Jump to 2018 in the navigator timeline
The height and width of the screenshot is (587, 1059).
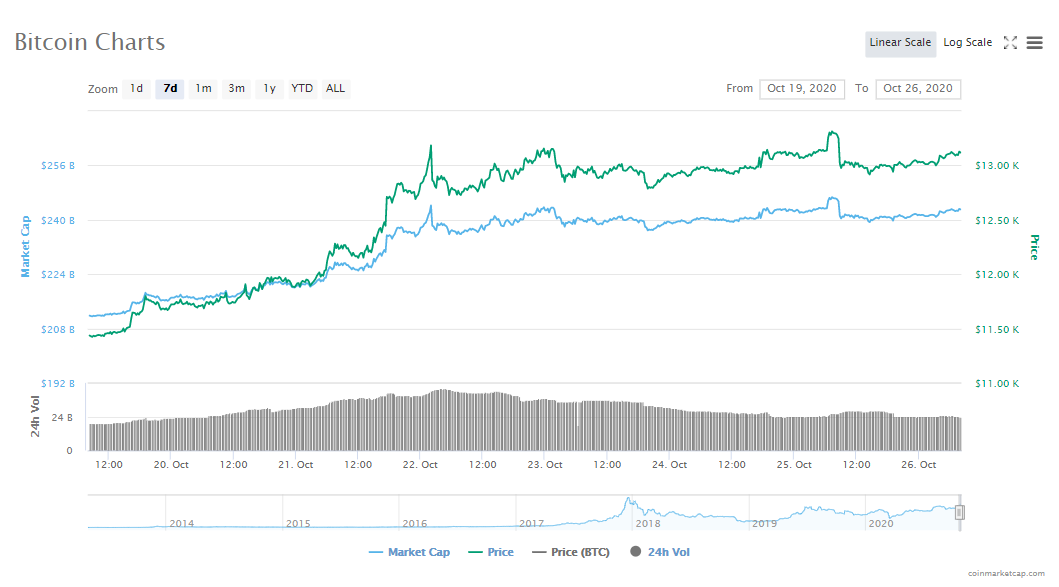(x=648, y=524)
